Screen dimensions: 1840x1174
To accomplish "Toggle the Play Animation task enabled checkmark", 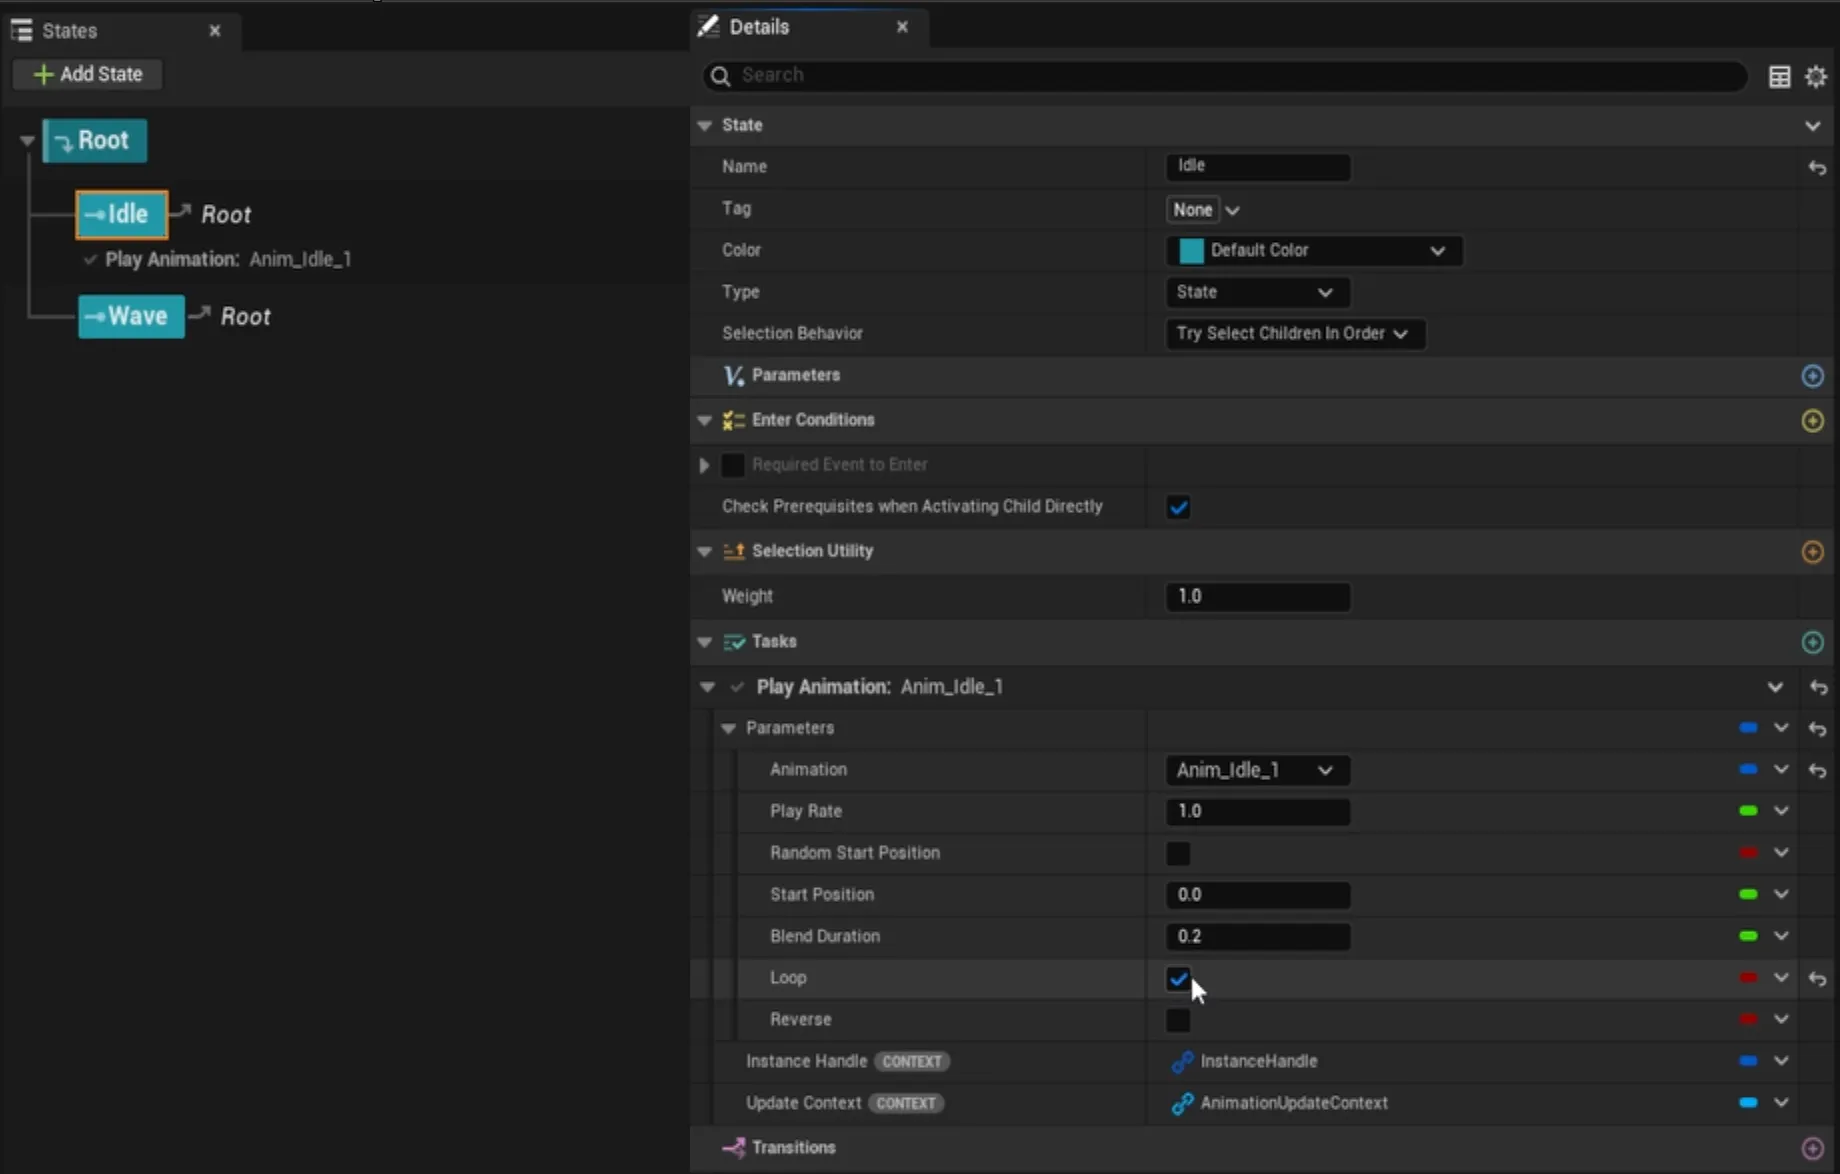I will point(737,687).
